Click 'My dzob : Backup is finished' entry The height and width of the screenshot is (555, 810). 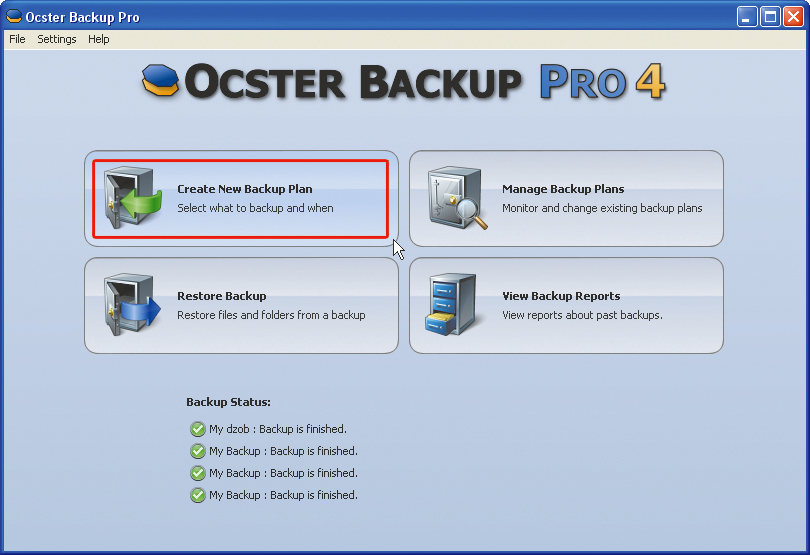pos(278,429)
